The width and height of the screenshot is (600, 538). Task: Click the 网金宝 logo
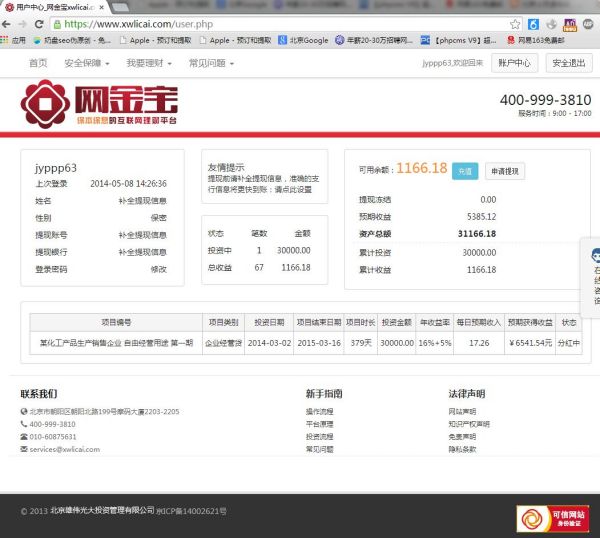99,104
